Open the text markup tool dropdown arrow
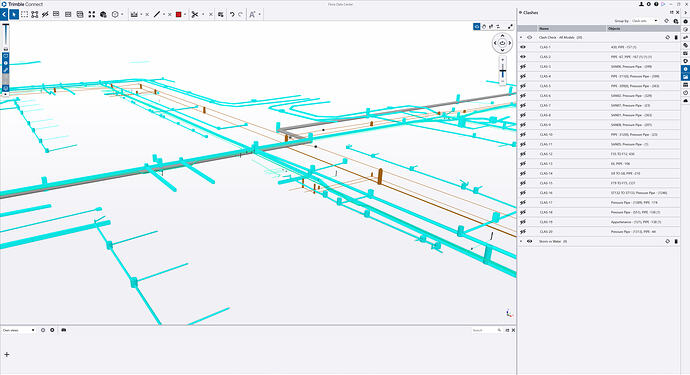The width and height of the screenshot is (690, 375). tap(260, 15)
